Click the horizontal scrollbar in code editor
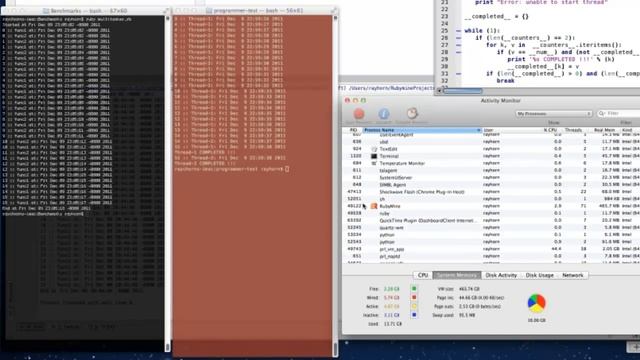Image resolution: width=640 pixels, height=360 pixels. [462, 91]
